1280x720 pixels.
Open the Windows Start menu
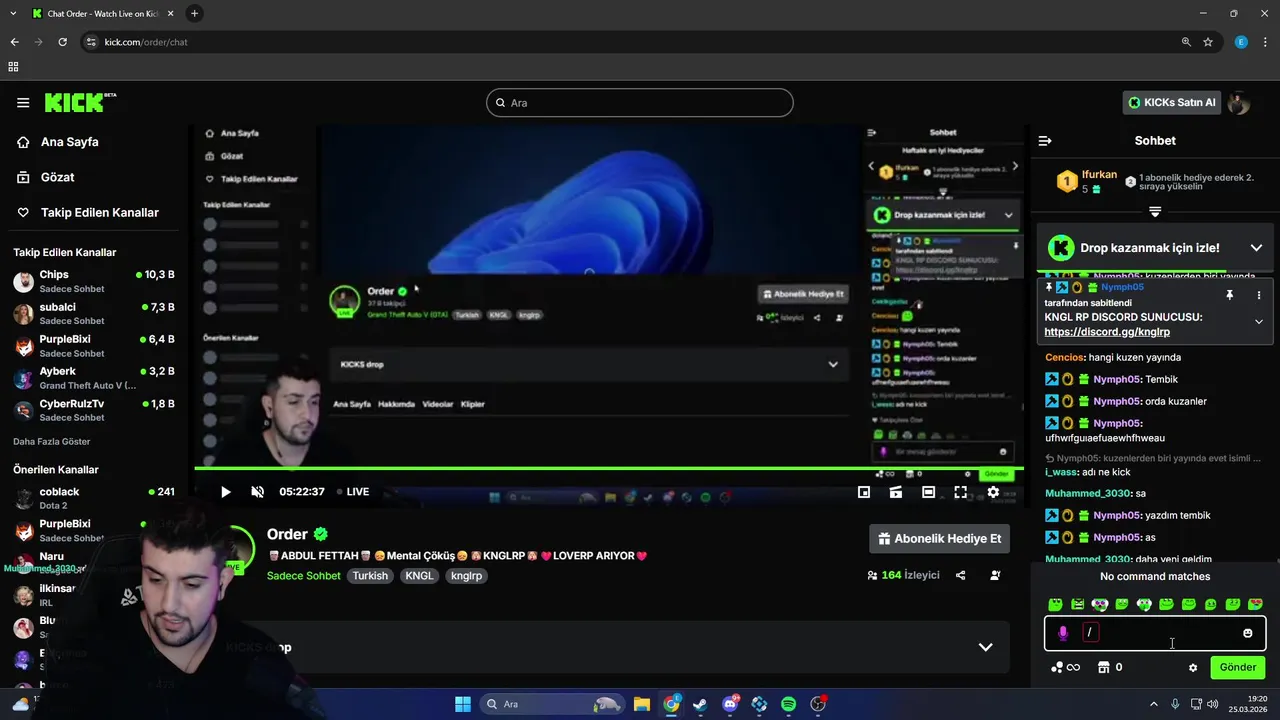coord(463,704)
